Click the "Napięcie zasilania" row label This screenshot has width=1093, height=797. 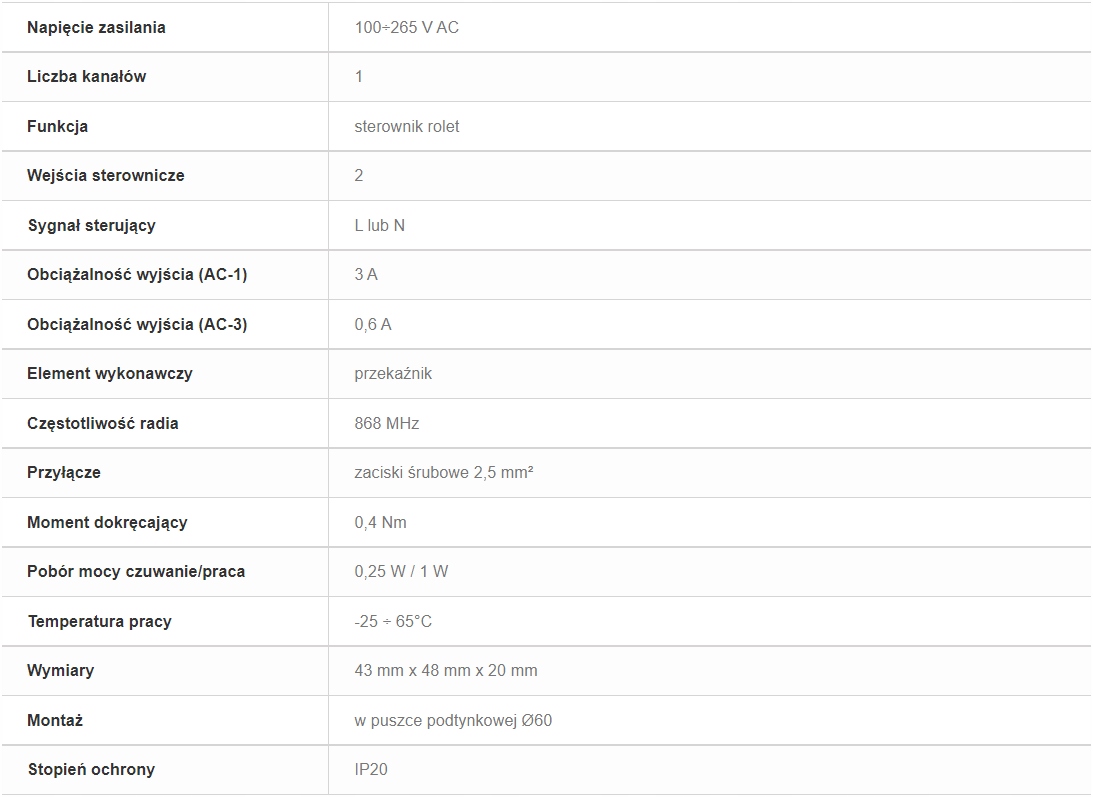[96, 27]
